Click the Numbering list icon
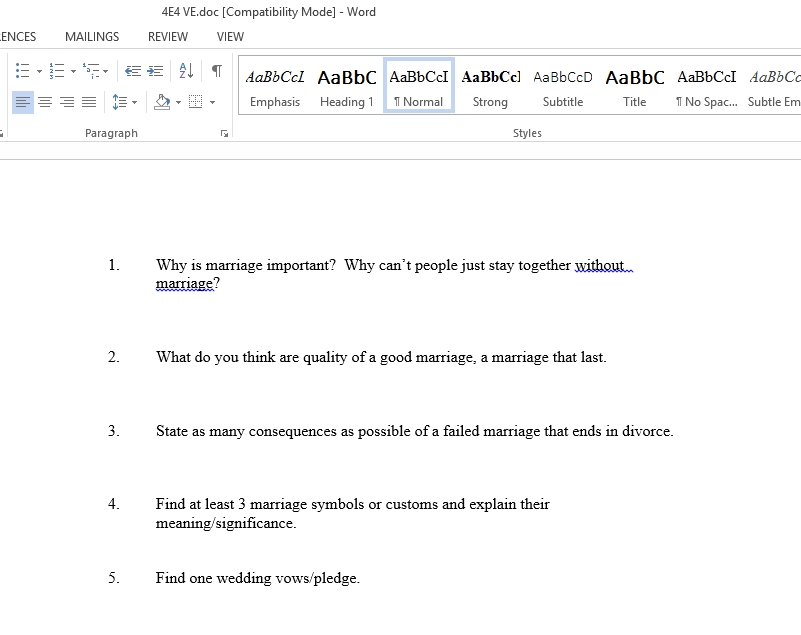This screenshot has height=635, width=801. click(57, 70)
